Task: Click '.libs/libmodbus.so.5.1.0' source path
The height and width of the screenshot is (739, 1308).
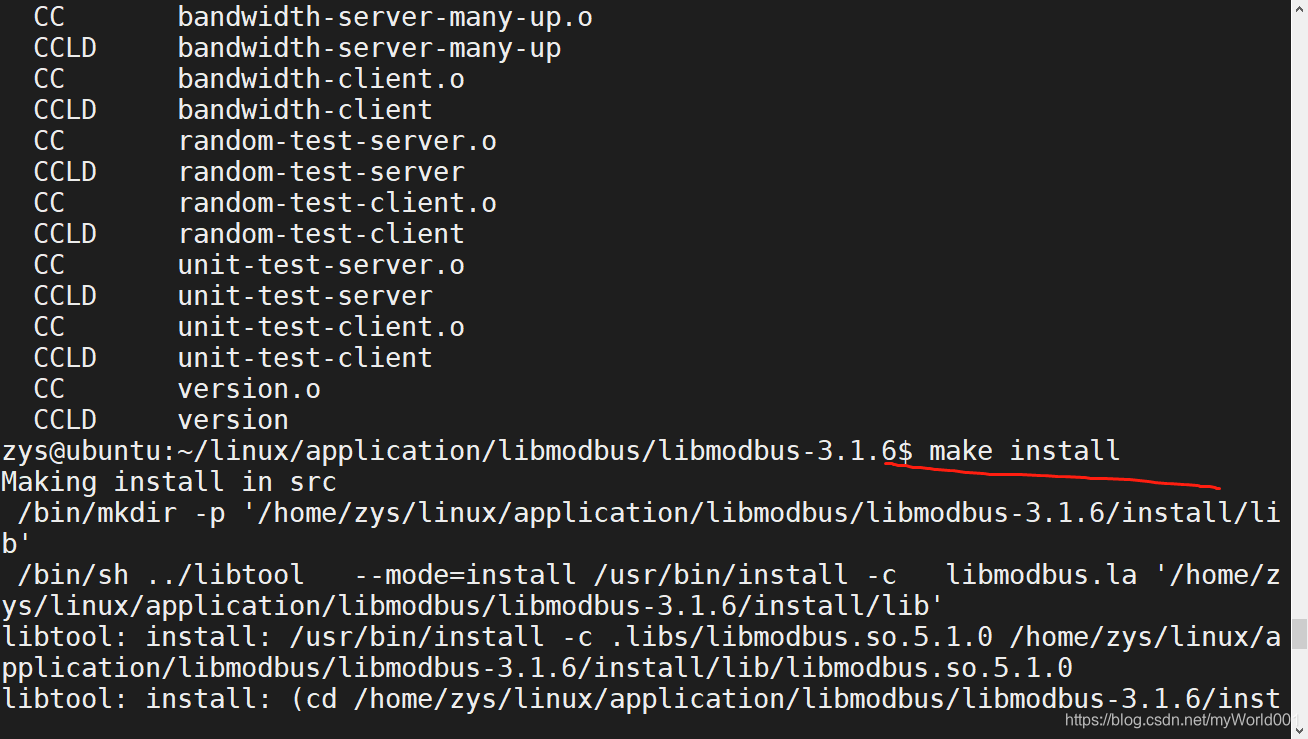Action: (800, 637)
